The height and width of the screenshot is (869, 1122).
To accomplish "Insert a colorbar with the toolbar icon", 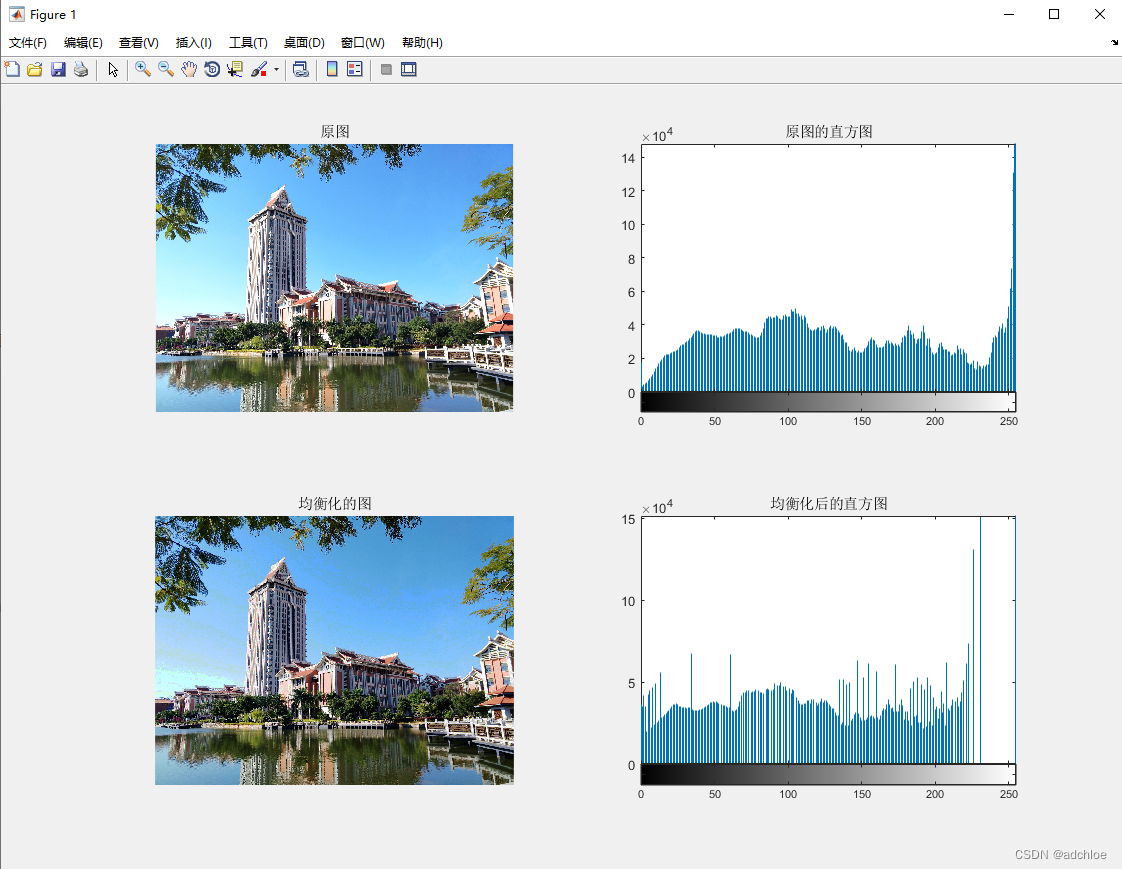I will tap(332, 69).
